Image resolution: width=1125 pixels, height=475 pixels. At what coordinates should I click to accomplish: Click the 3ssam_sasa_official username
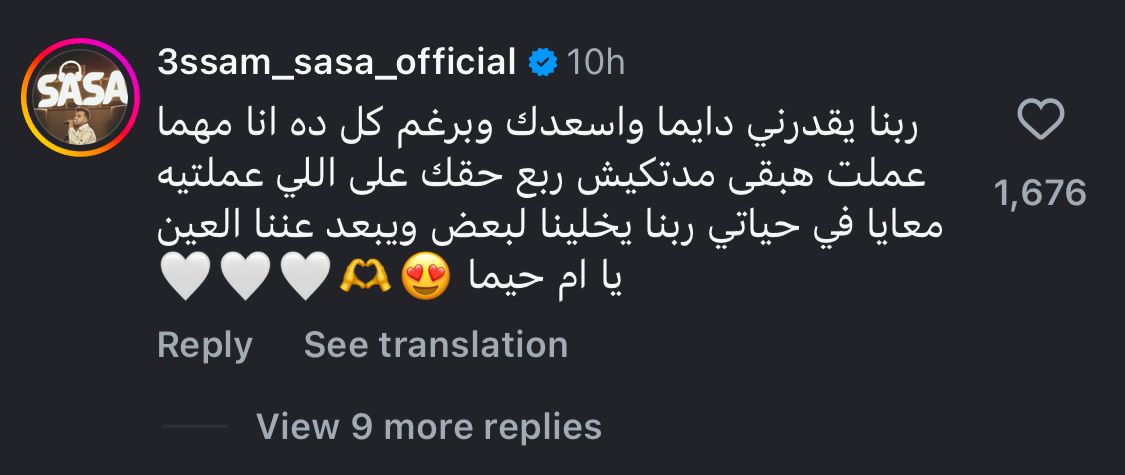pos(336,63)
